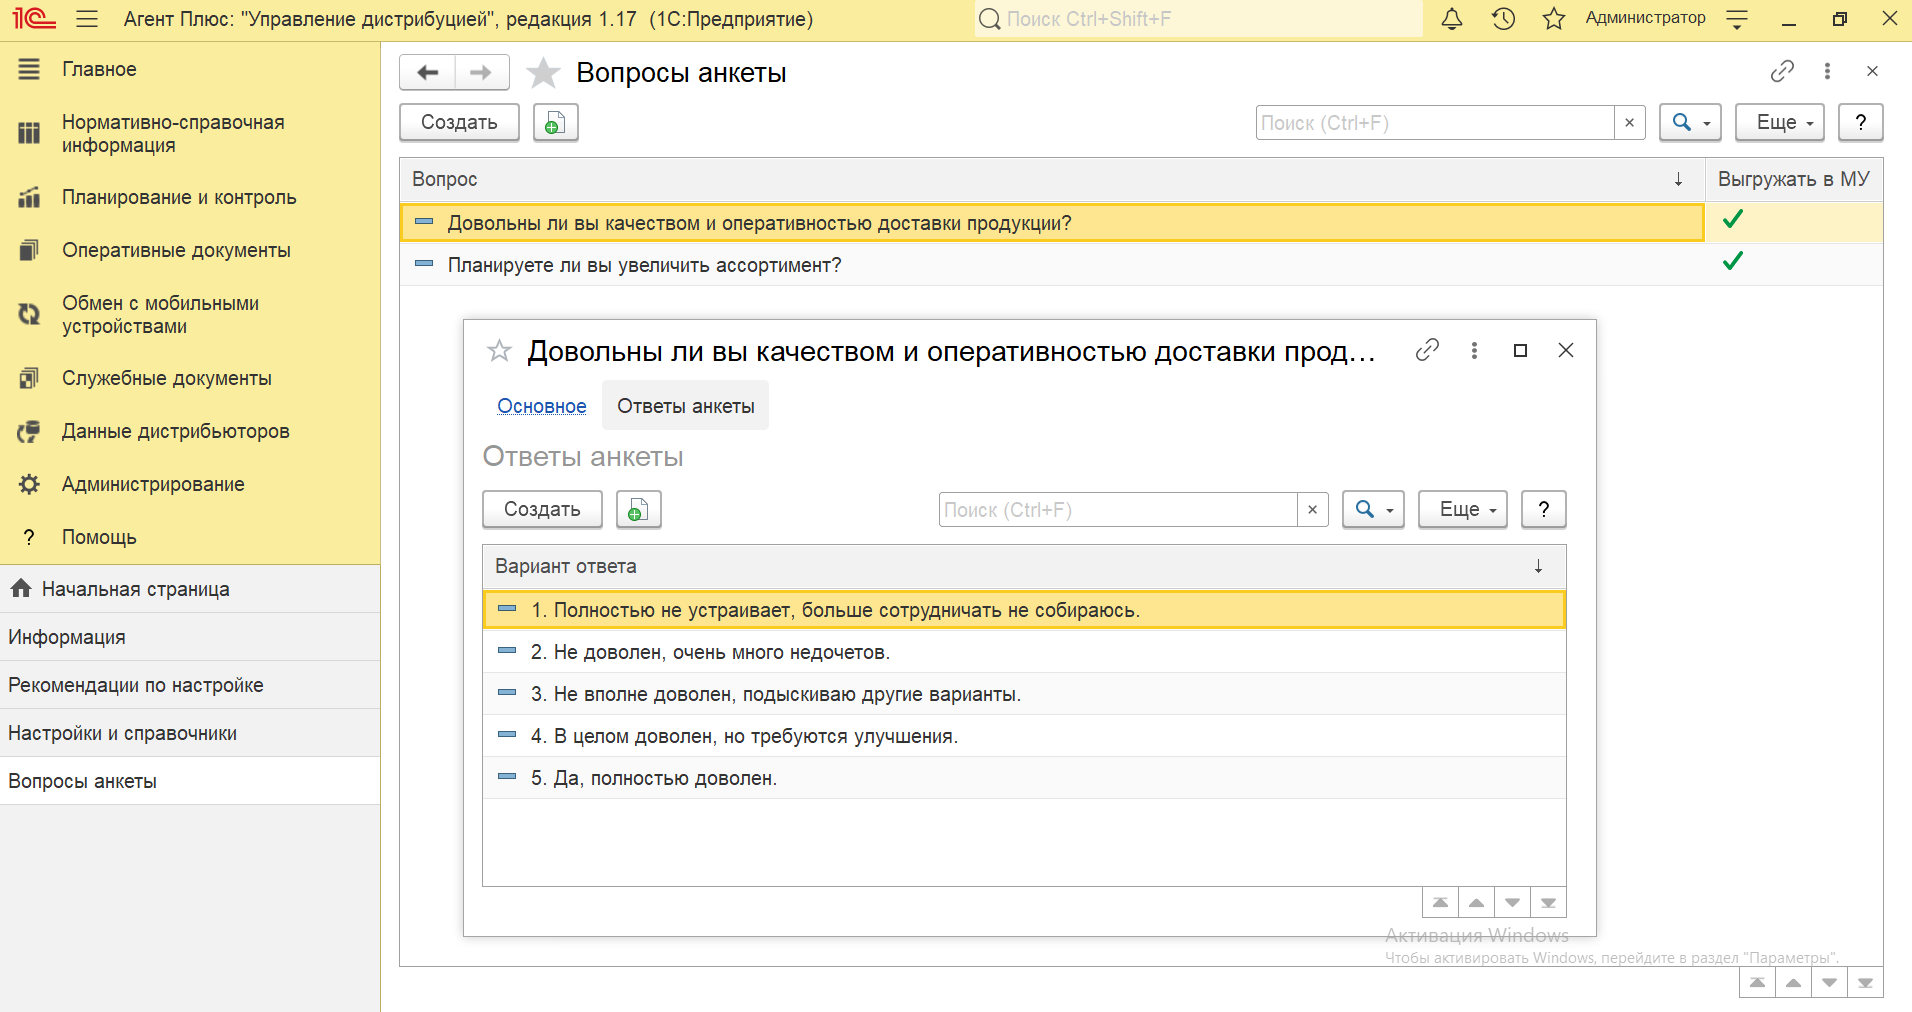Select answer 2. Не доволен, очень много недочетов
The width and height of the screenshot is (1912, 1012).
coord(1024,652)
